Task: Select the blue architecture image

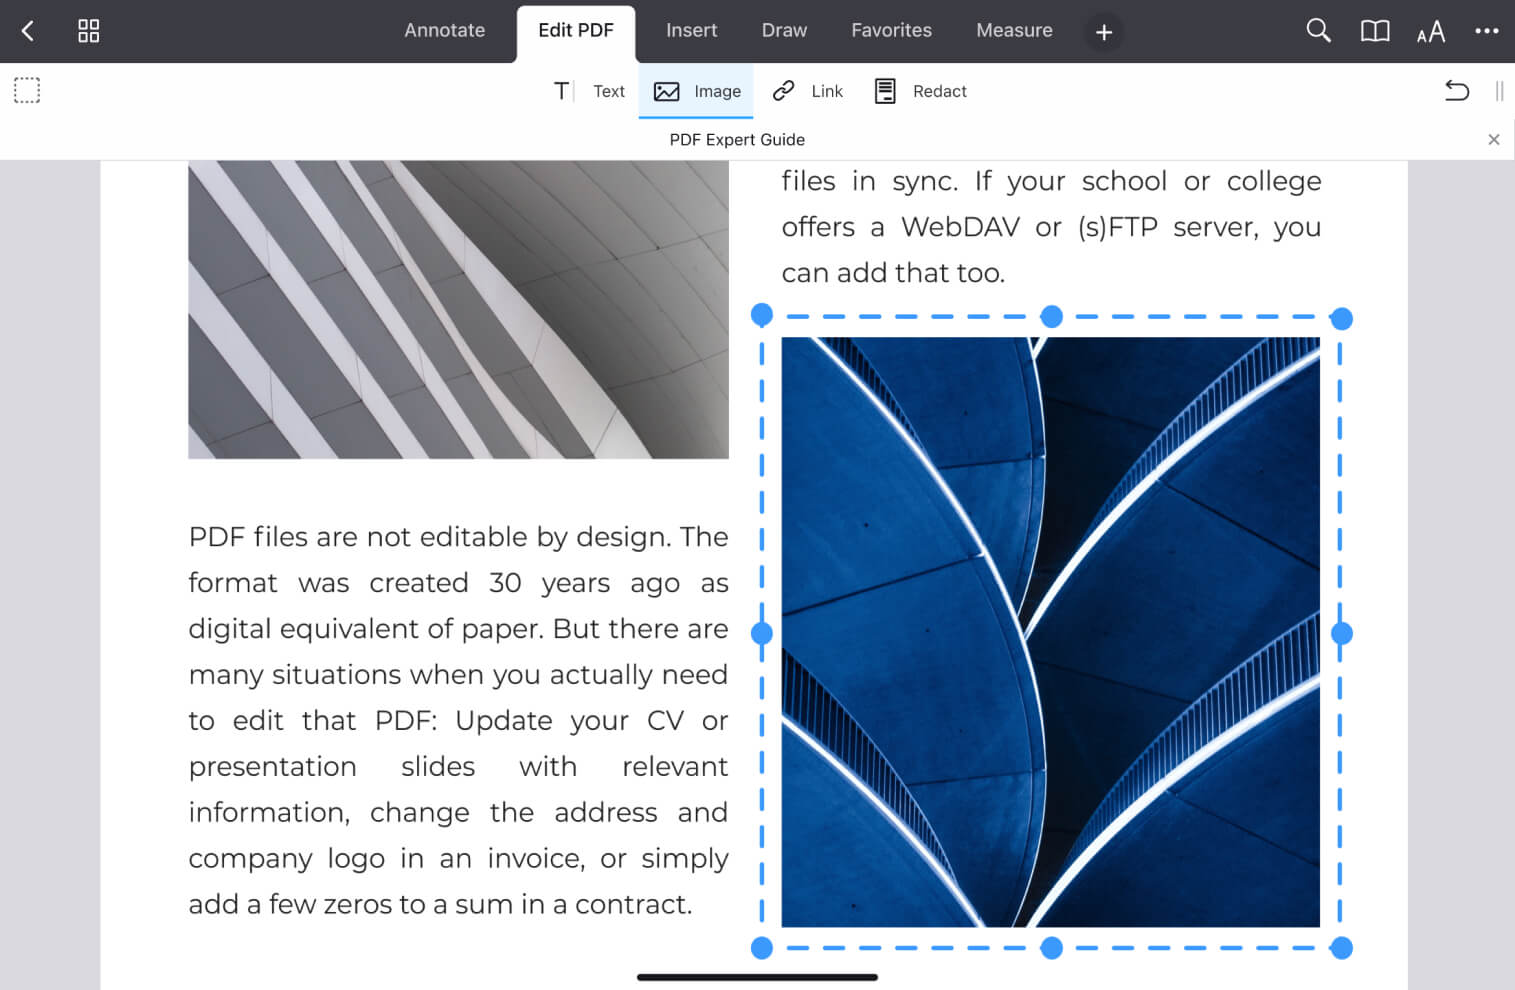Action: (1051, 632)
